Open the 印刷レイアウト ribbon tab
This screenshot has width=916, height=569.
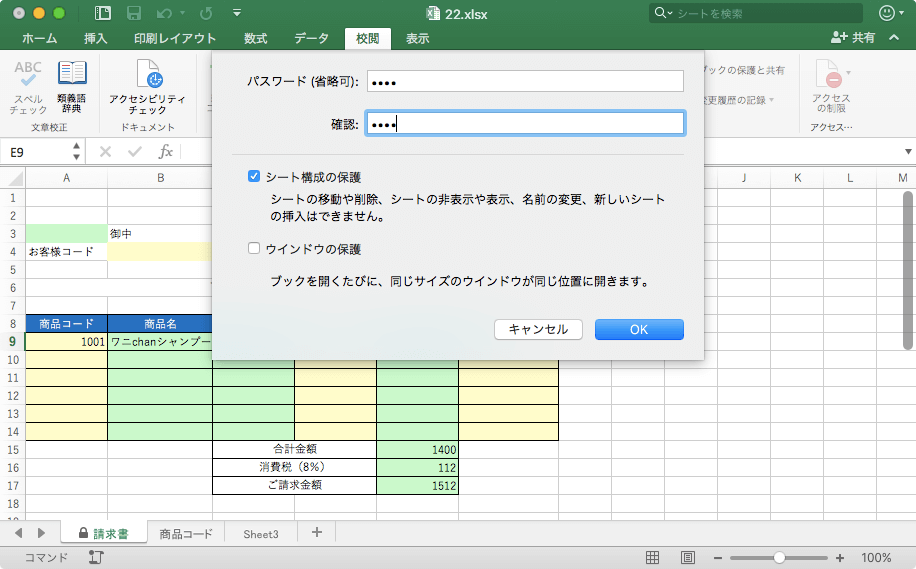(x=175, y=38)
